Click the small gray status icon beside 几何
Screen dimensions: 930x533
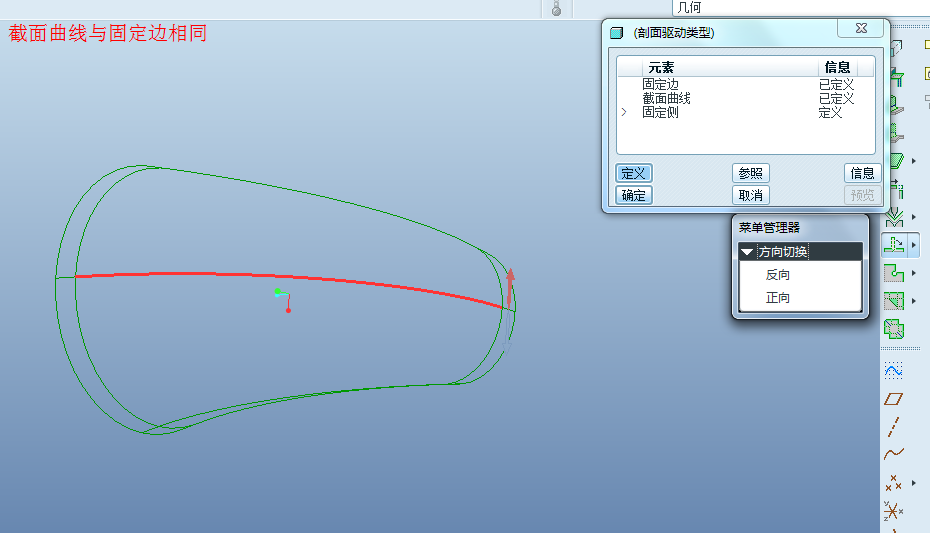coord(556,8)
